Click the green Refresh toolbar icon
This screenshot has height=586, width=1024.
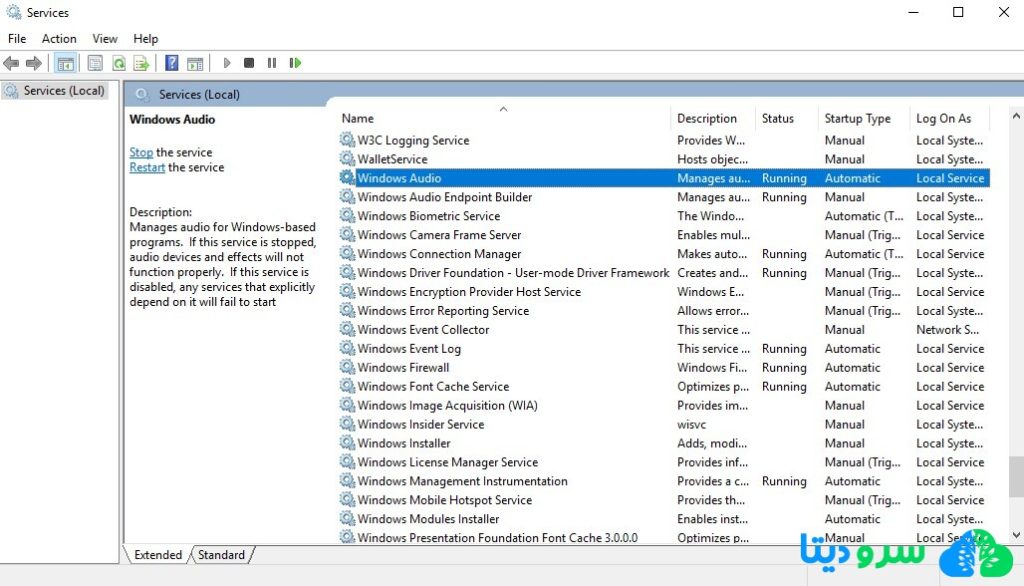pyautogui.click(x=119, y=63)
